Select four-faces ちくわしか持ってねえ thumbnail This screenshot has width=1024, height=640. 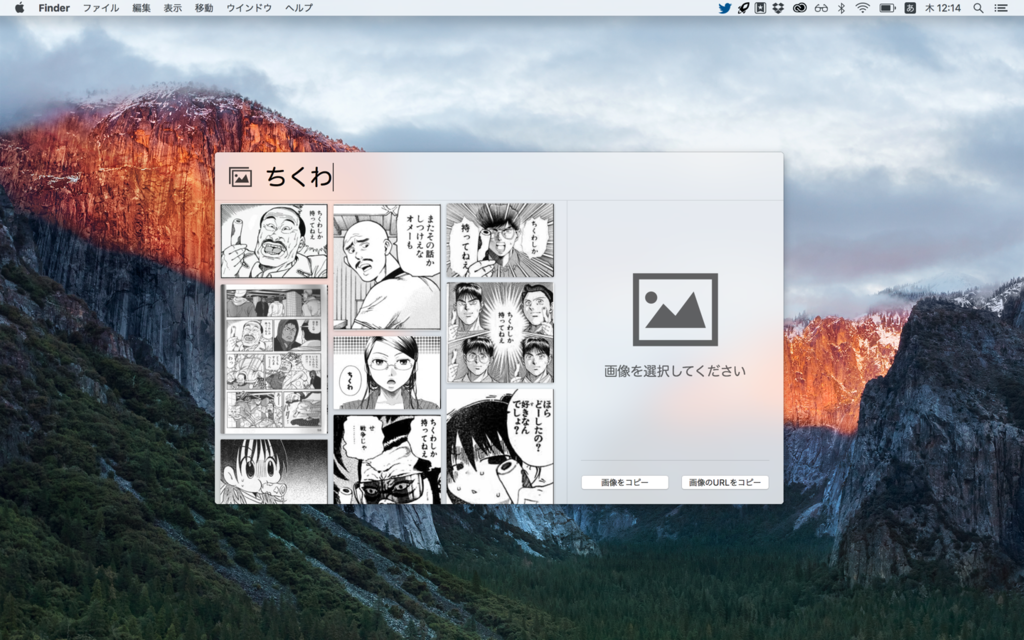click(x=500, y=332)
